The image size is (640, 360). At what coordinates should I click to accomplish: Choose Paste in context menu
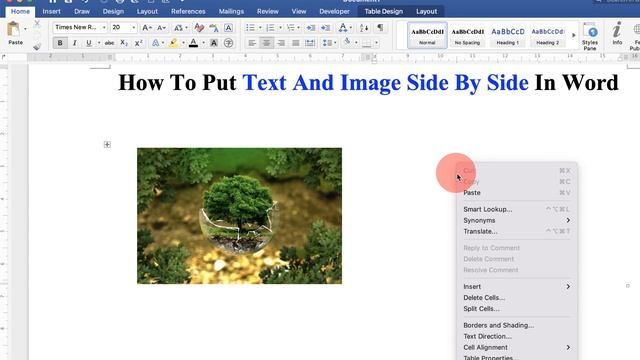point(517,193)
